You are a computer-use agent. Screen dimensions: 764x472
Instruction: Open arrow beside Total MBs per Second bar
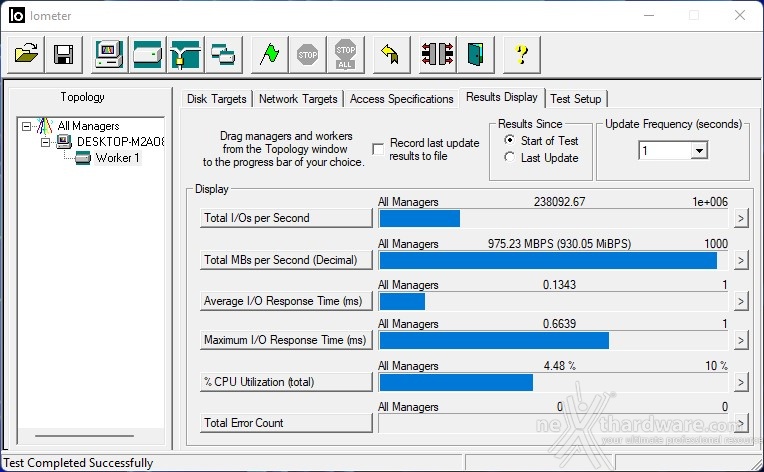(x=741, y=260)
